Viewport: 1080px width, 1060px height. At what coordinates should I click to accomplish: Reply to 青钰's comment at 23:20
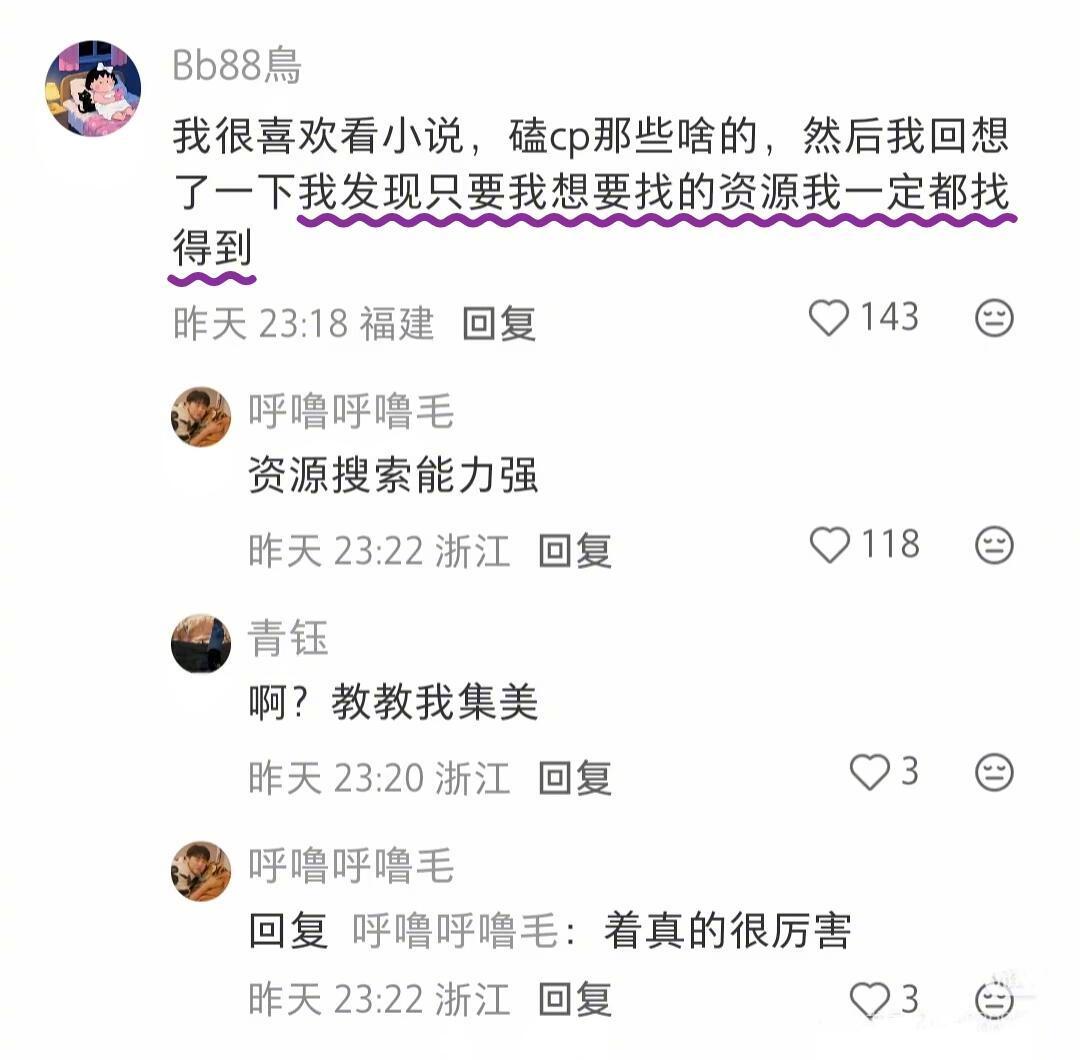tap(575, 778)
